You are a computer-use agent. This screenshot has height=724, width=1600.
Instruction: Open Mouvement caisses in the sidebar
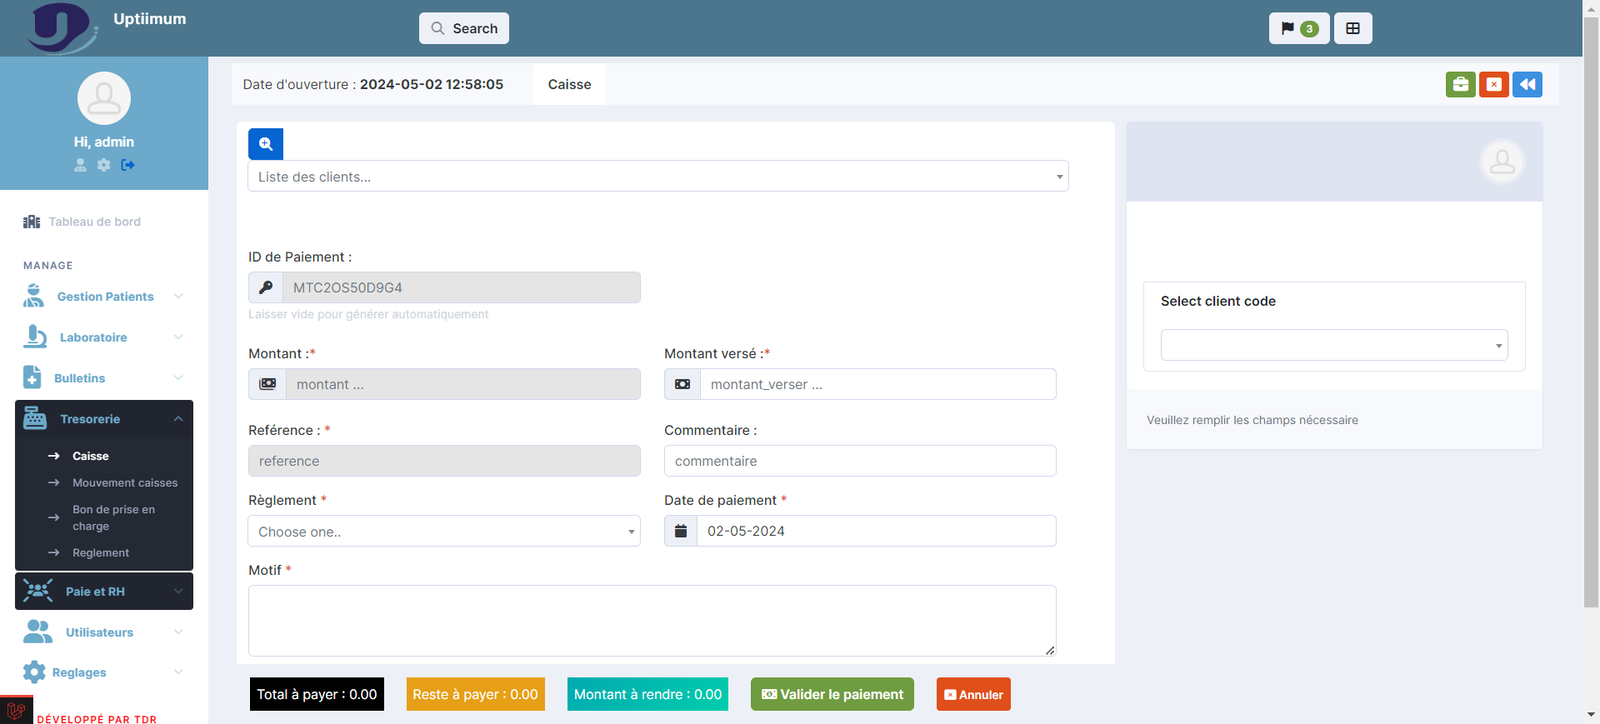pos(125,483)
